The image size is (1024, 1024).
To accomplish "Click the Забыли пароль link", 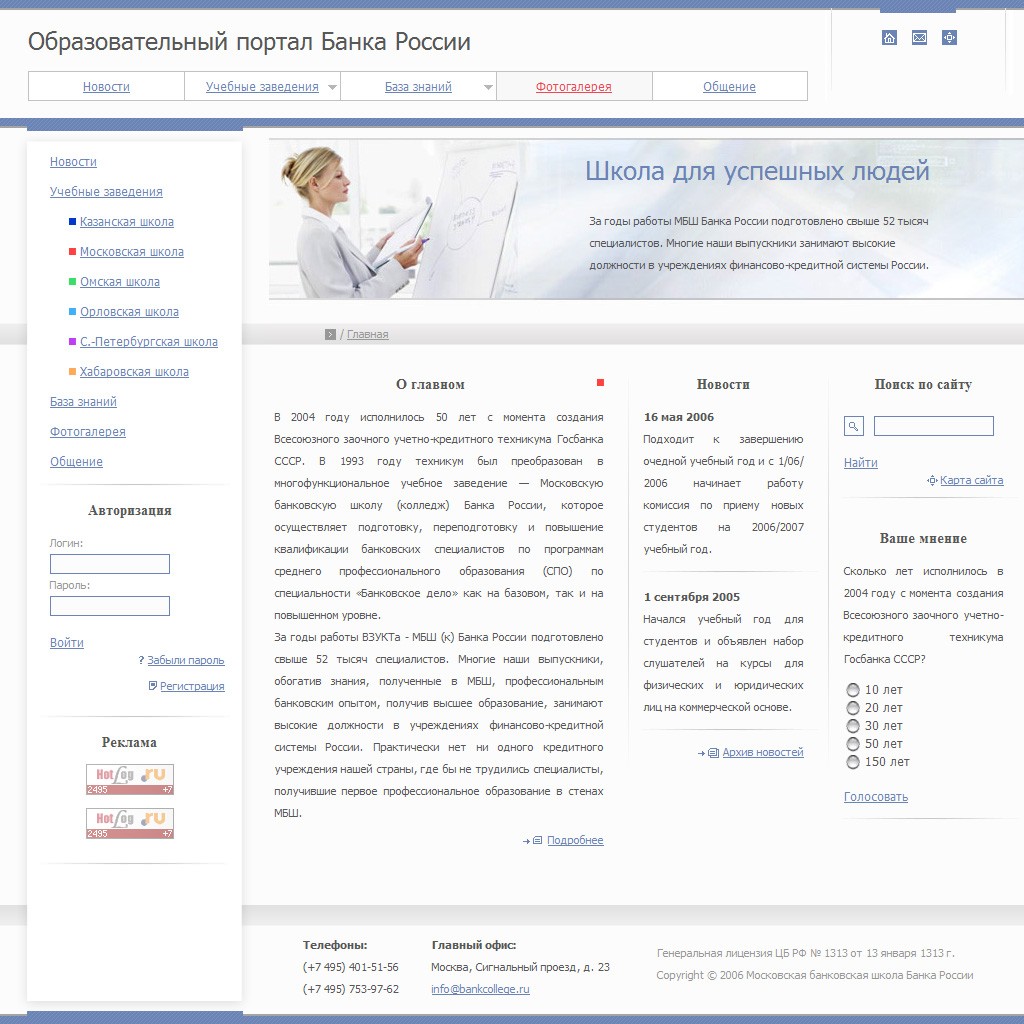I will pos(186,660).
